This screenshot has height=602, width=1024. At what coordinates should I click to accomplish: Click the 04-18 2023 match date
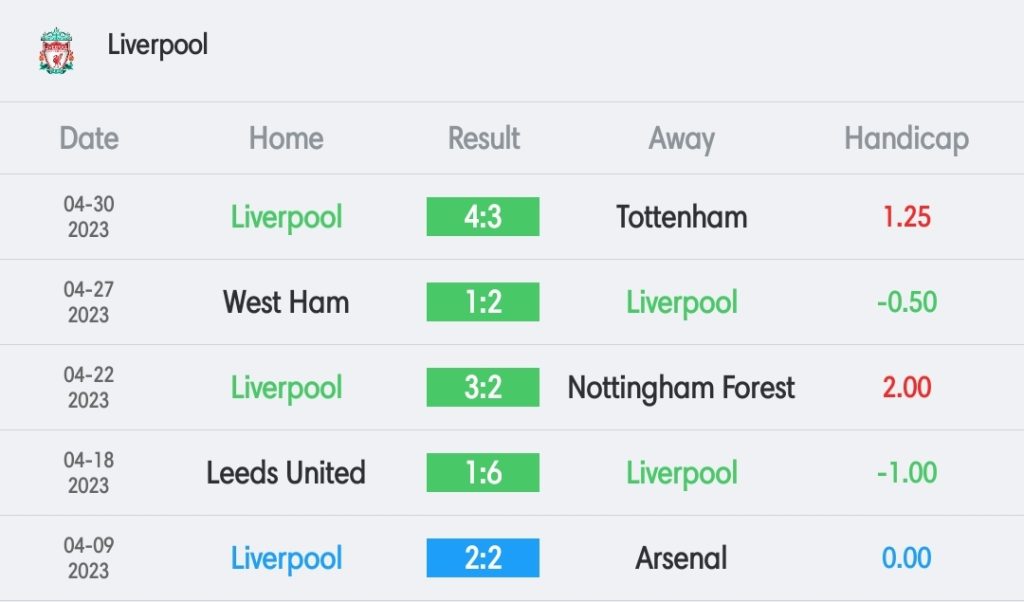point(89,472)
